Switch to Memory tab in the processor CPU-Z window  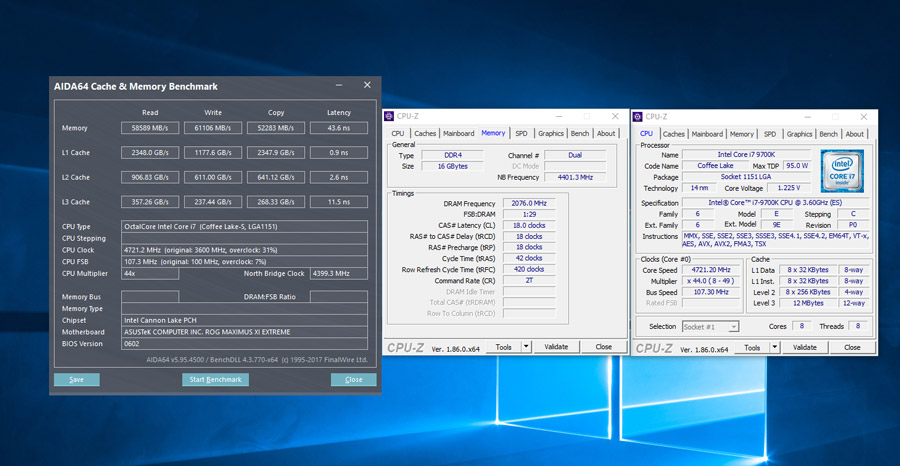pyautogui.click(x=742, y=134)
